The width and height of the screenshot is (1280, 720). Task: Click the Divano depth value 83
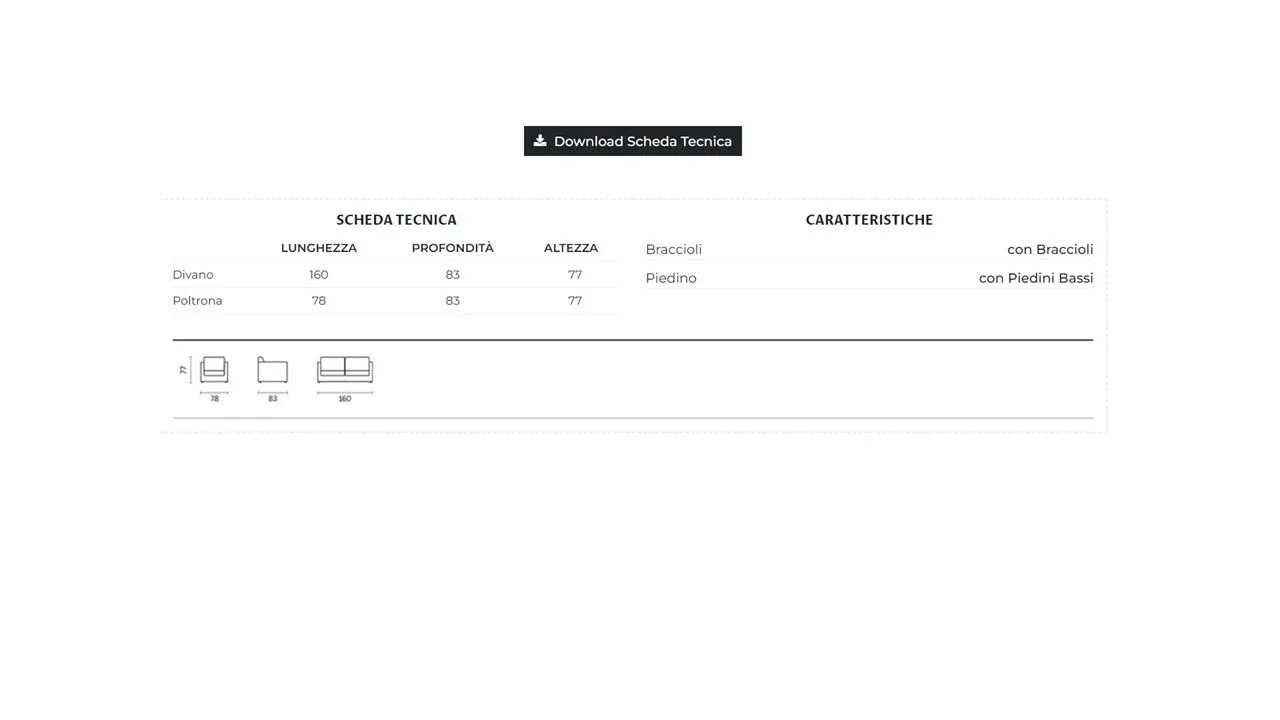pos(453,275)
